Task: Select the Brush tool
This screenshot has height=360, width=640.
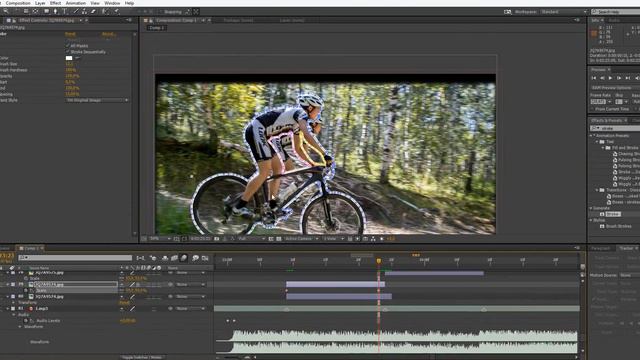Action: click(76, 11)
